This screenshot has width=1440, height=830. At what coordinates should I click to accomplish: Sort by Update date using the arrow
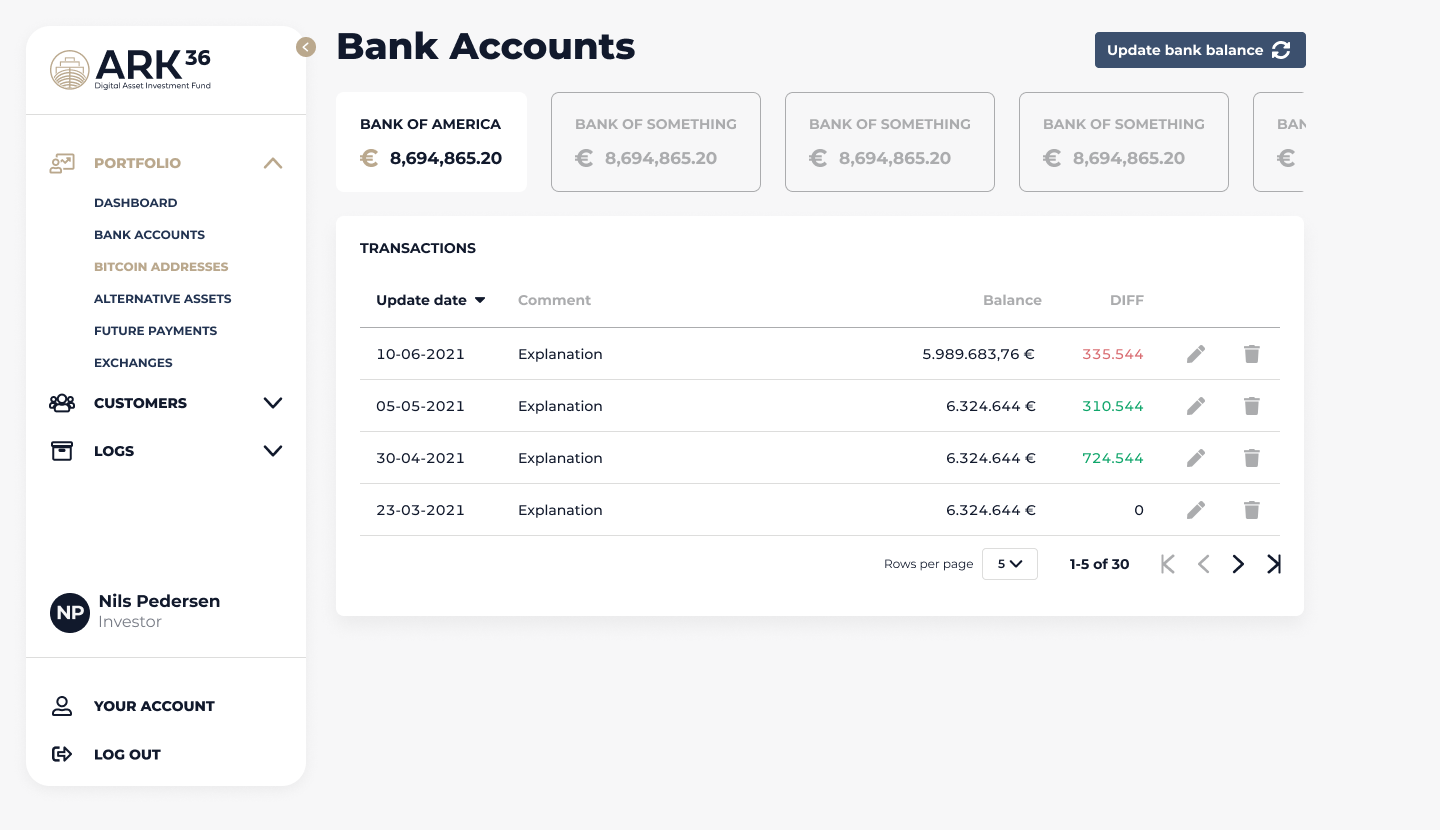[480, 300]
